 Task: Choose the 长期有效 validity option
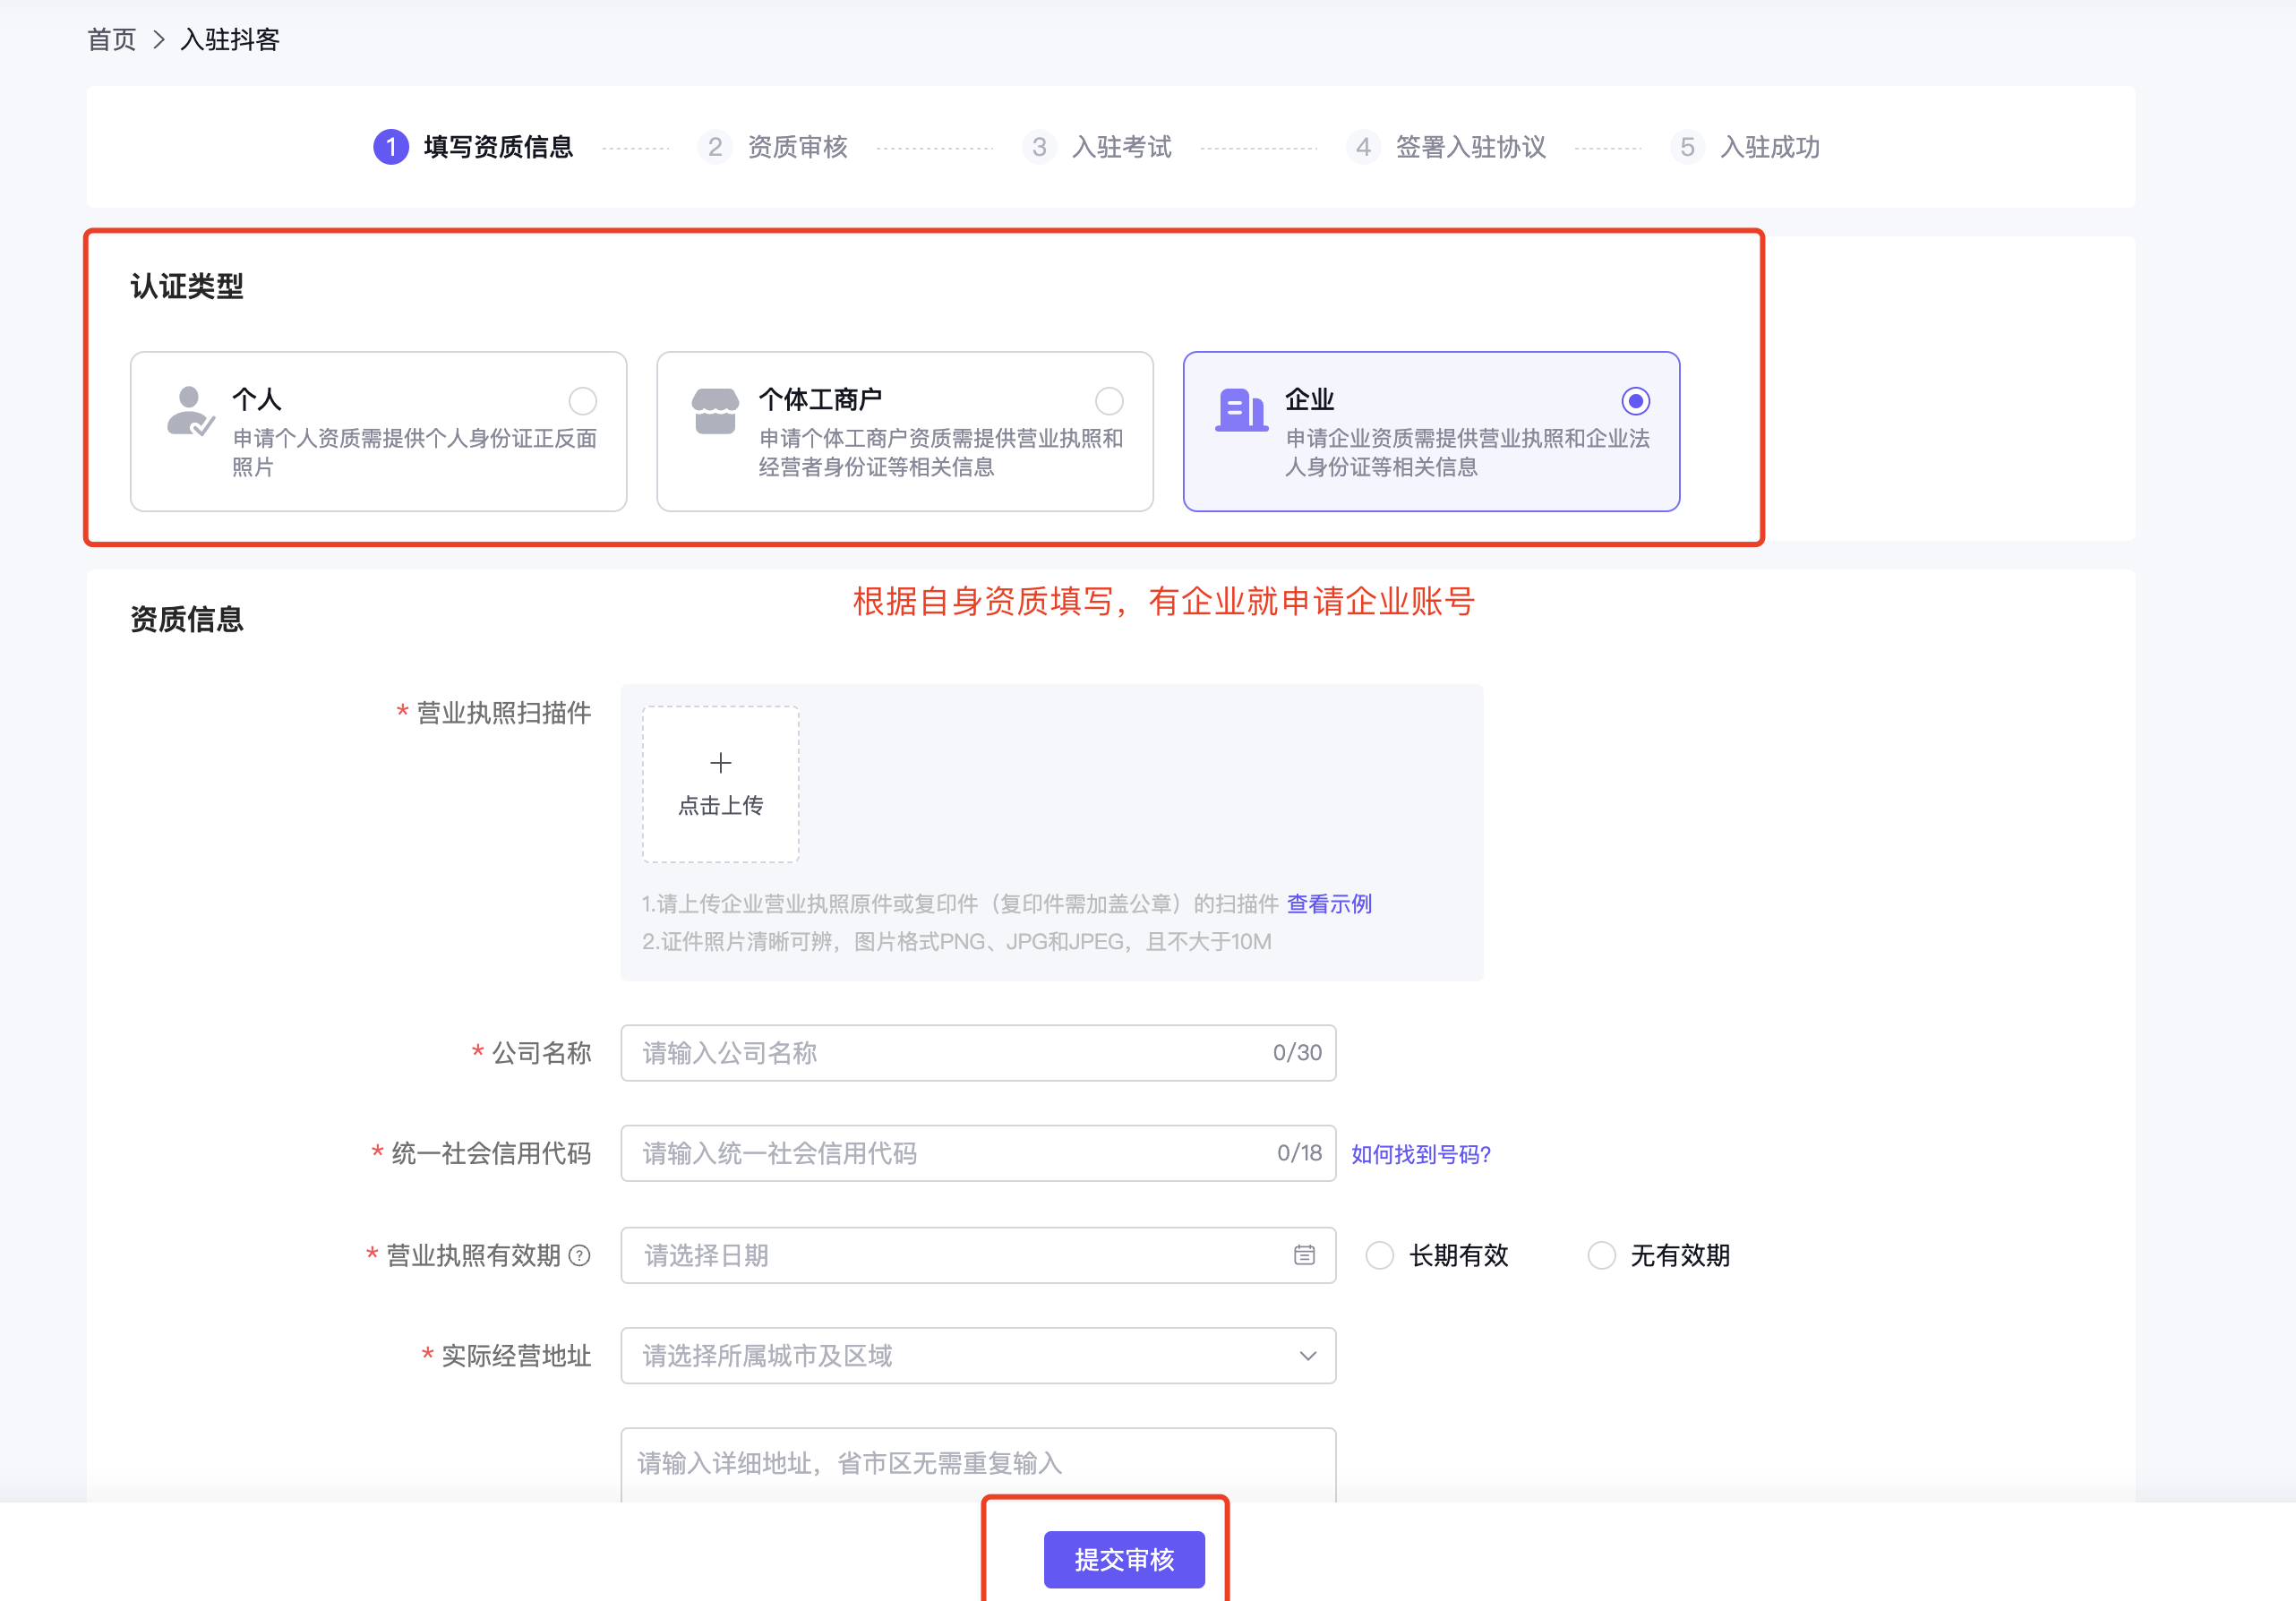tap(1379, 1255)
